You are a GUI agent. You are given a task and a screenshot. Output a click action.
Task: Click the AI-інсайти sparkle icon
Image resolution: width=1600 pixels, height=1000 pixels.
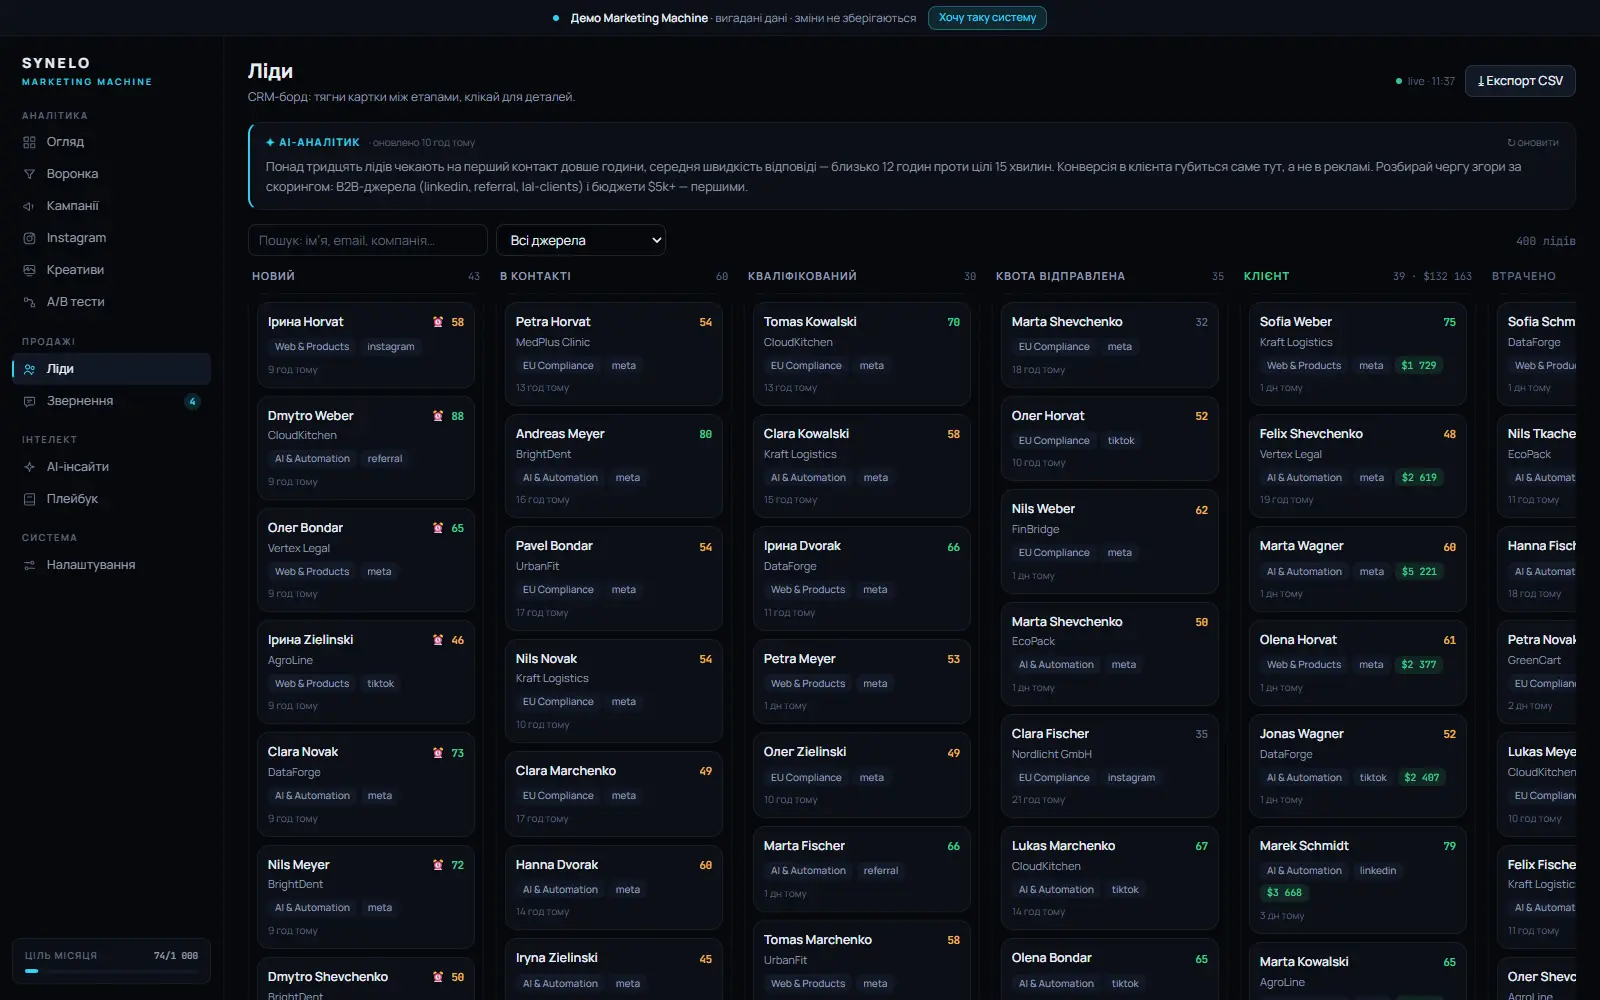pyautogui.click(x=29, y=467)
